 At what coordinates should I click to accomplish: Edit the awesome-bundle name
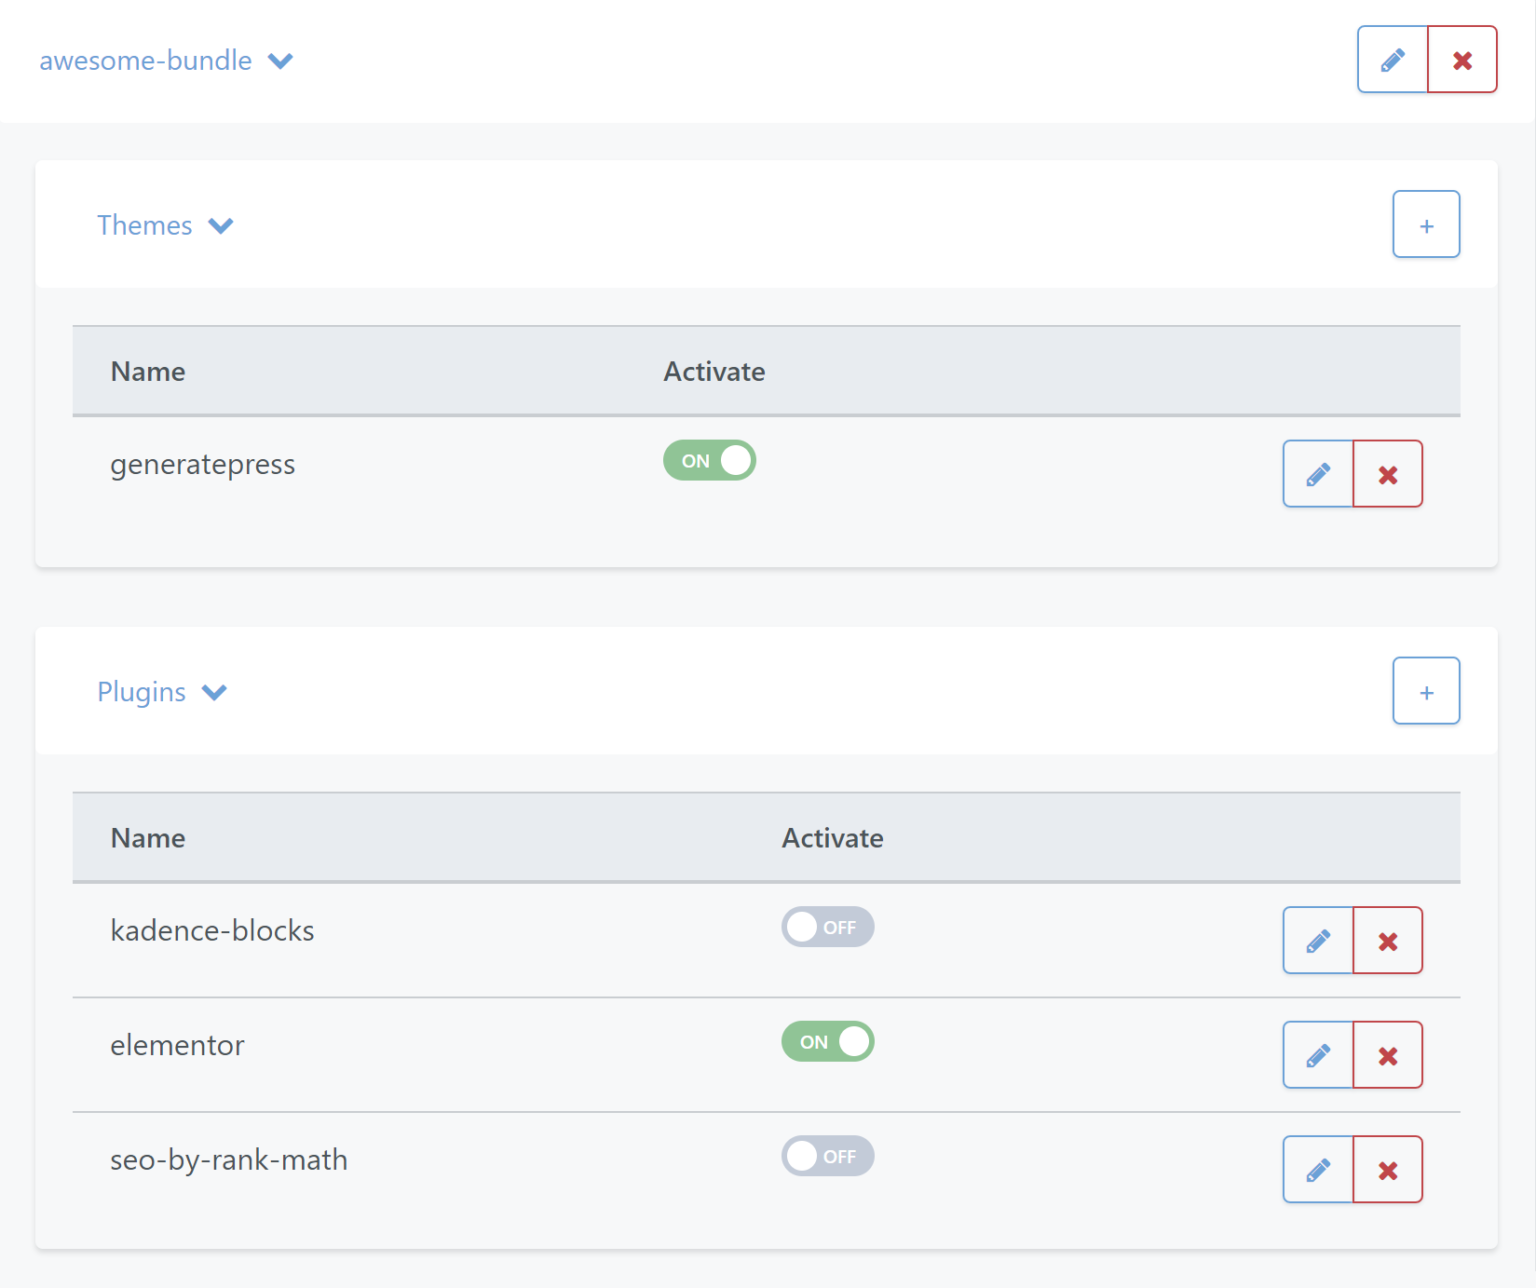(1392, 59)
